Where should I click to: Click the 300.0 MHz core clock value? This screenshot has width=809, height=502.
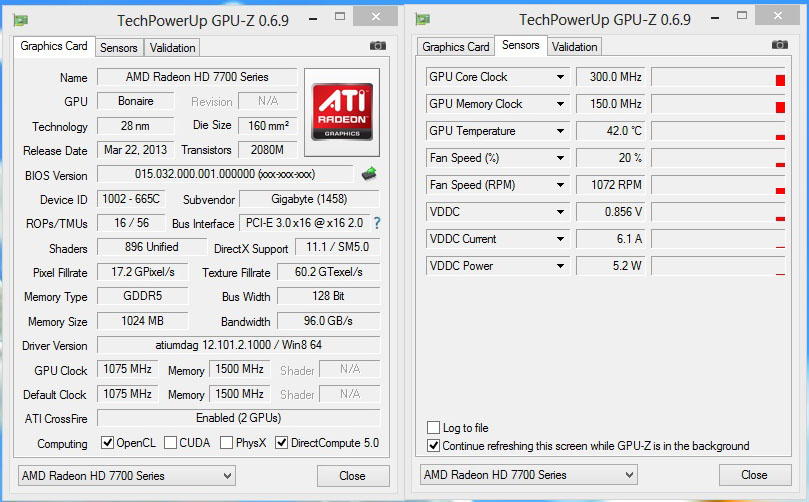[x=610, y=77]
